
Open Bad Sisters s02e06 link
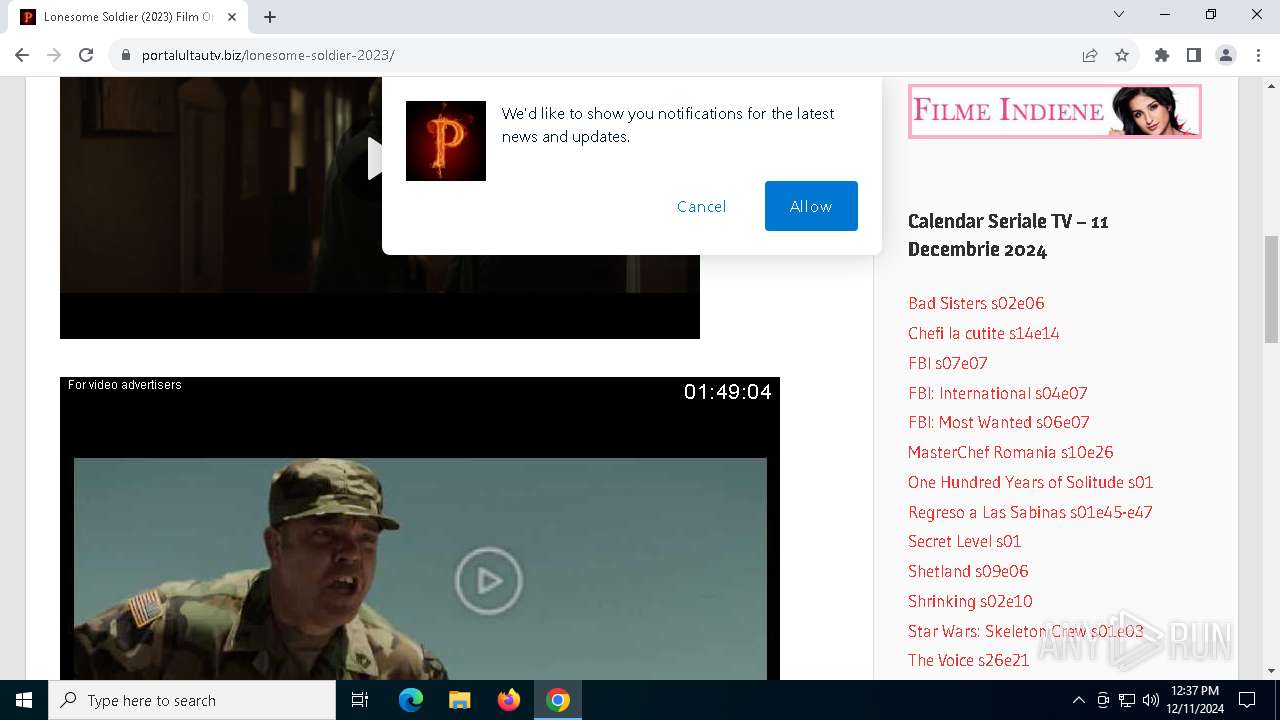point(976,303)
